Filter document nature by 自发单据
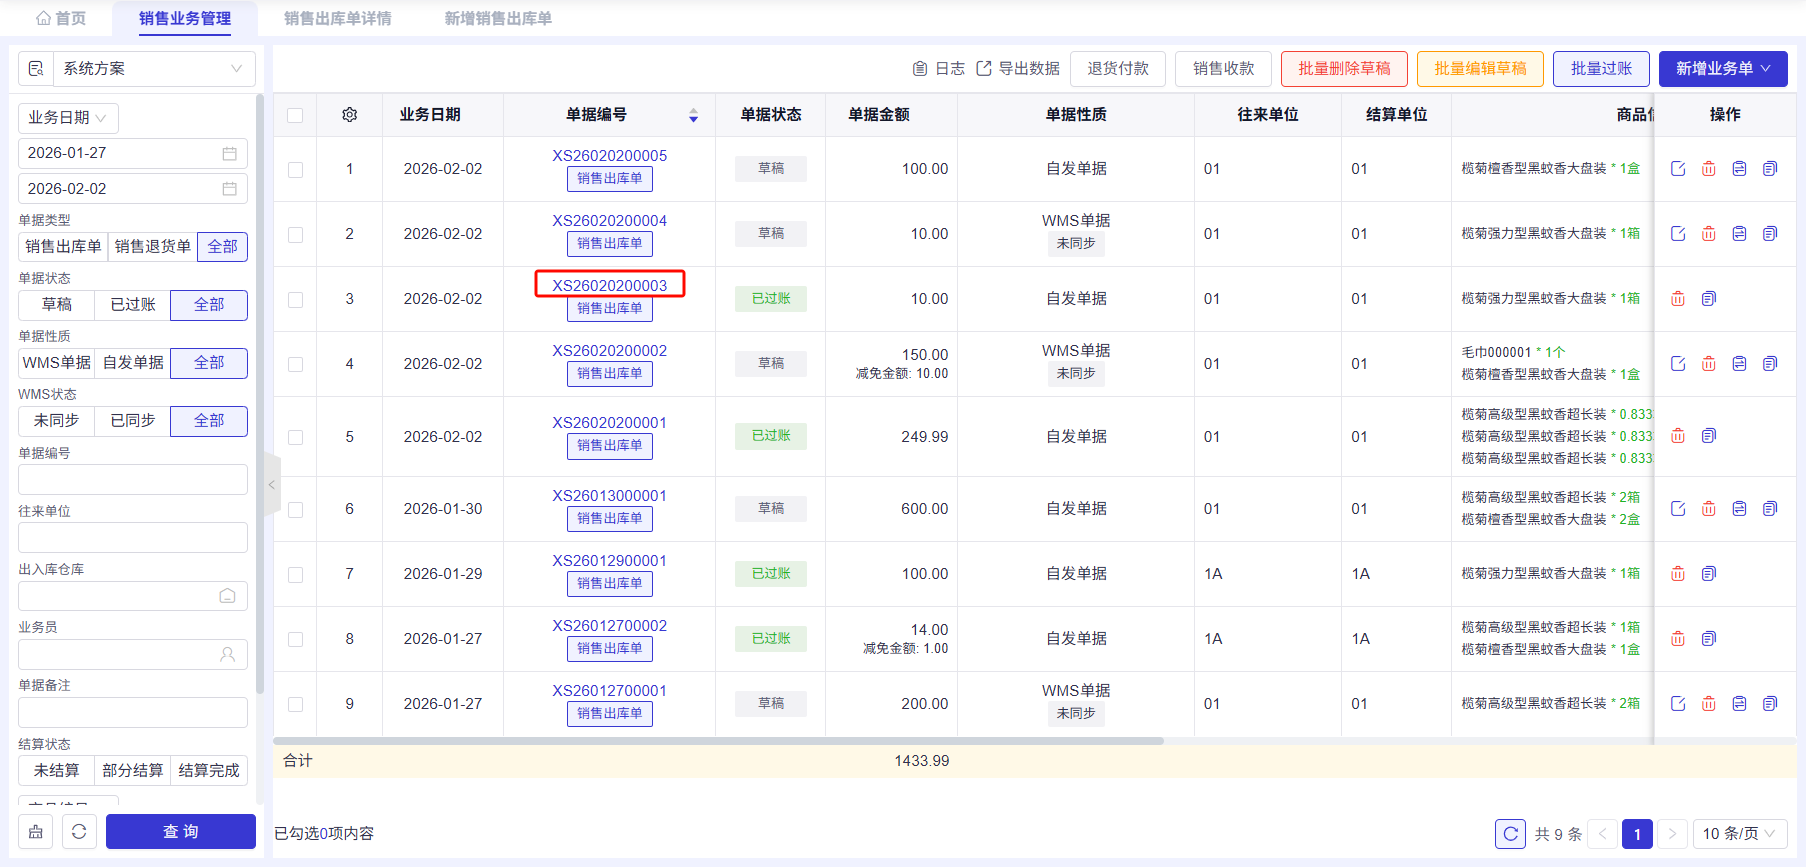 tap(133, 363)
